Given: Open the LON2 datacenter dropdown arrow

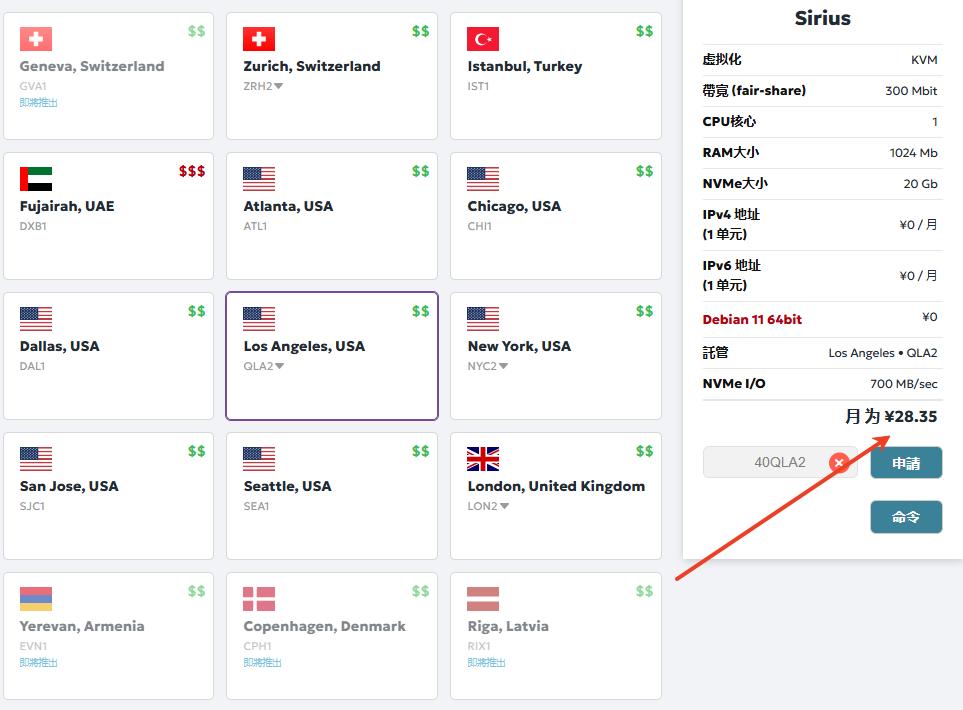Looking at the screenshot, I should [504, 506].
